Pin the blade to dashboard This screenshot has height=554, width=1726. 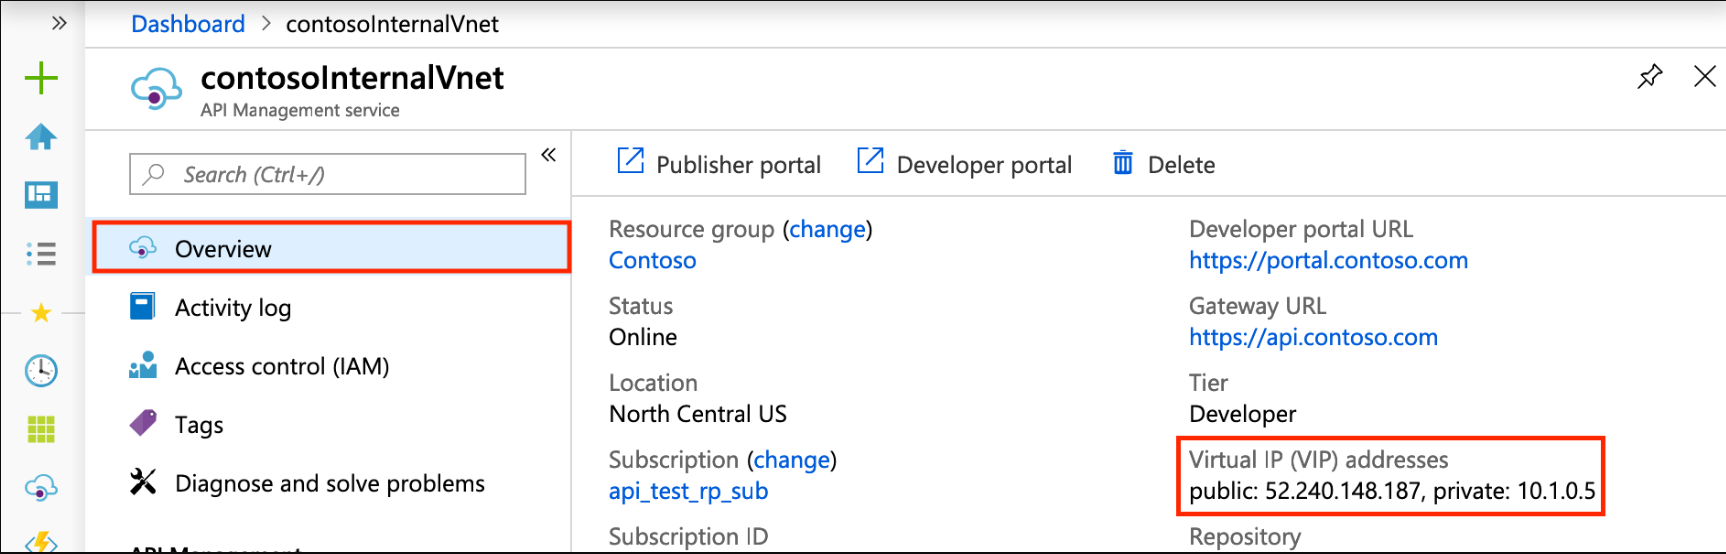coord(1650,76)
